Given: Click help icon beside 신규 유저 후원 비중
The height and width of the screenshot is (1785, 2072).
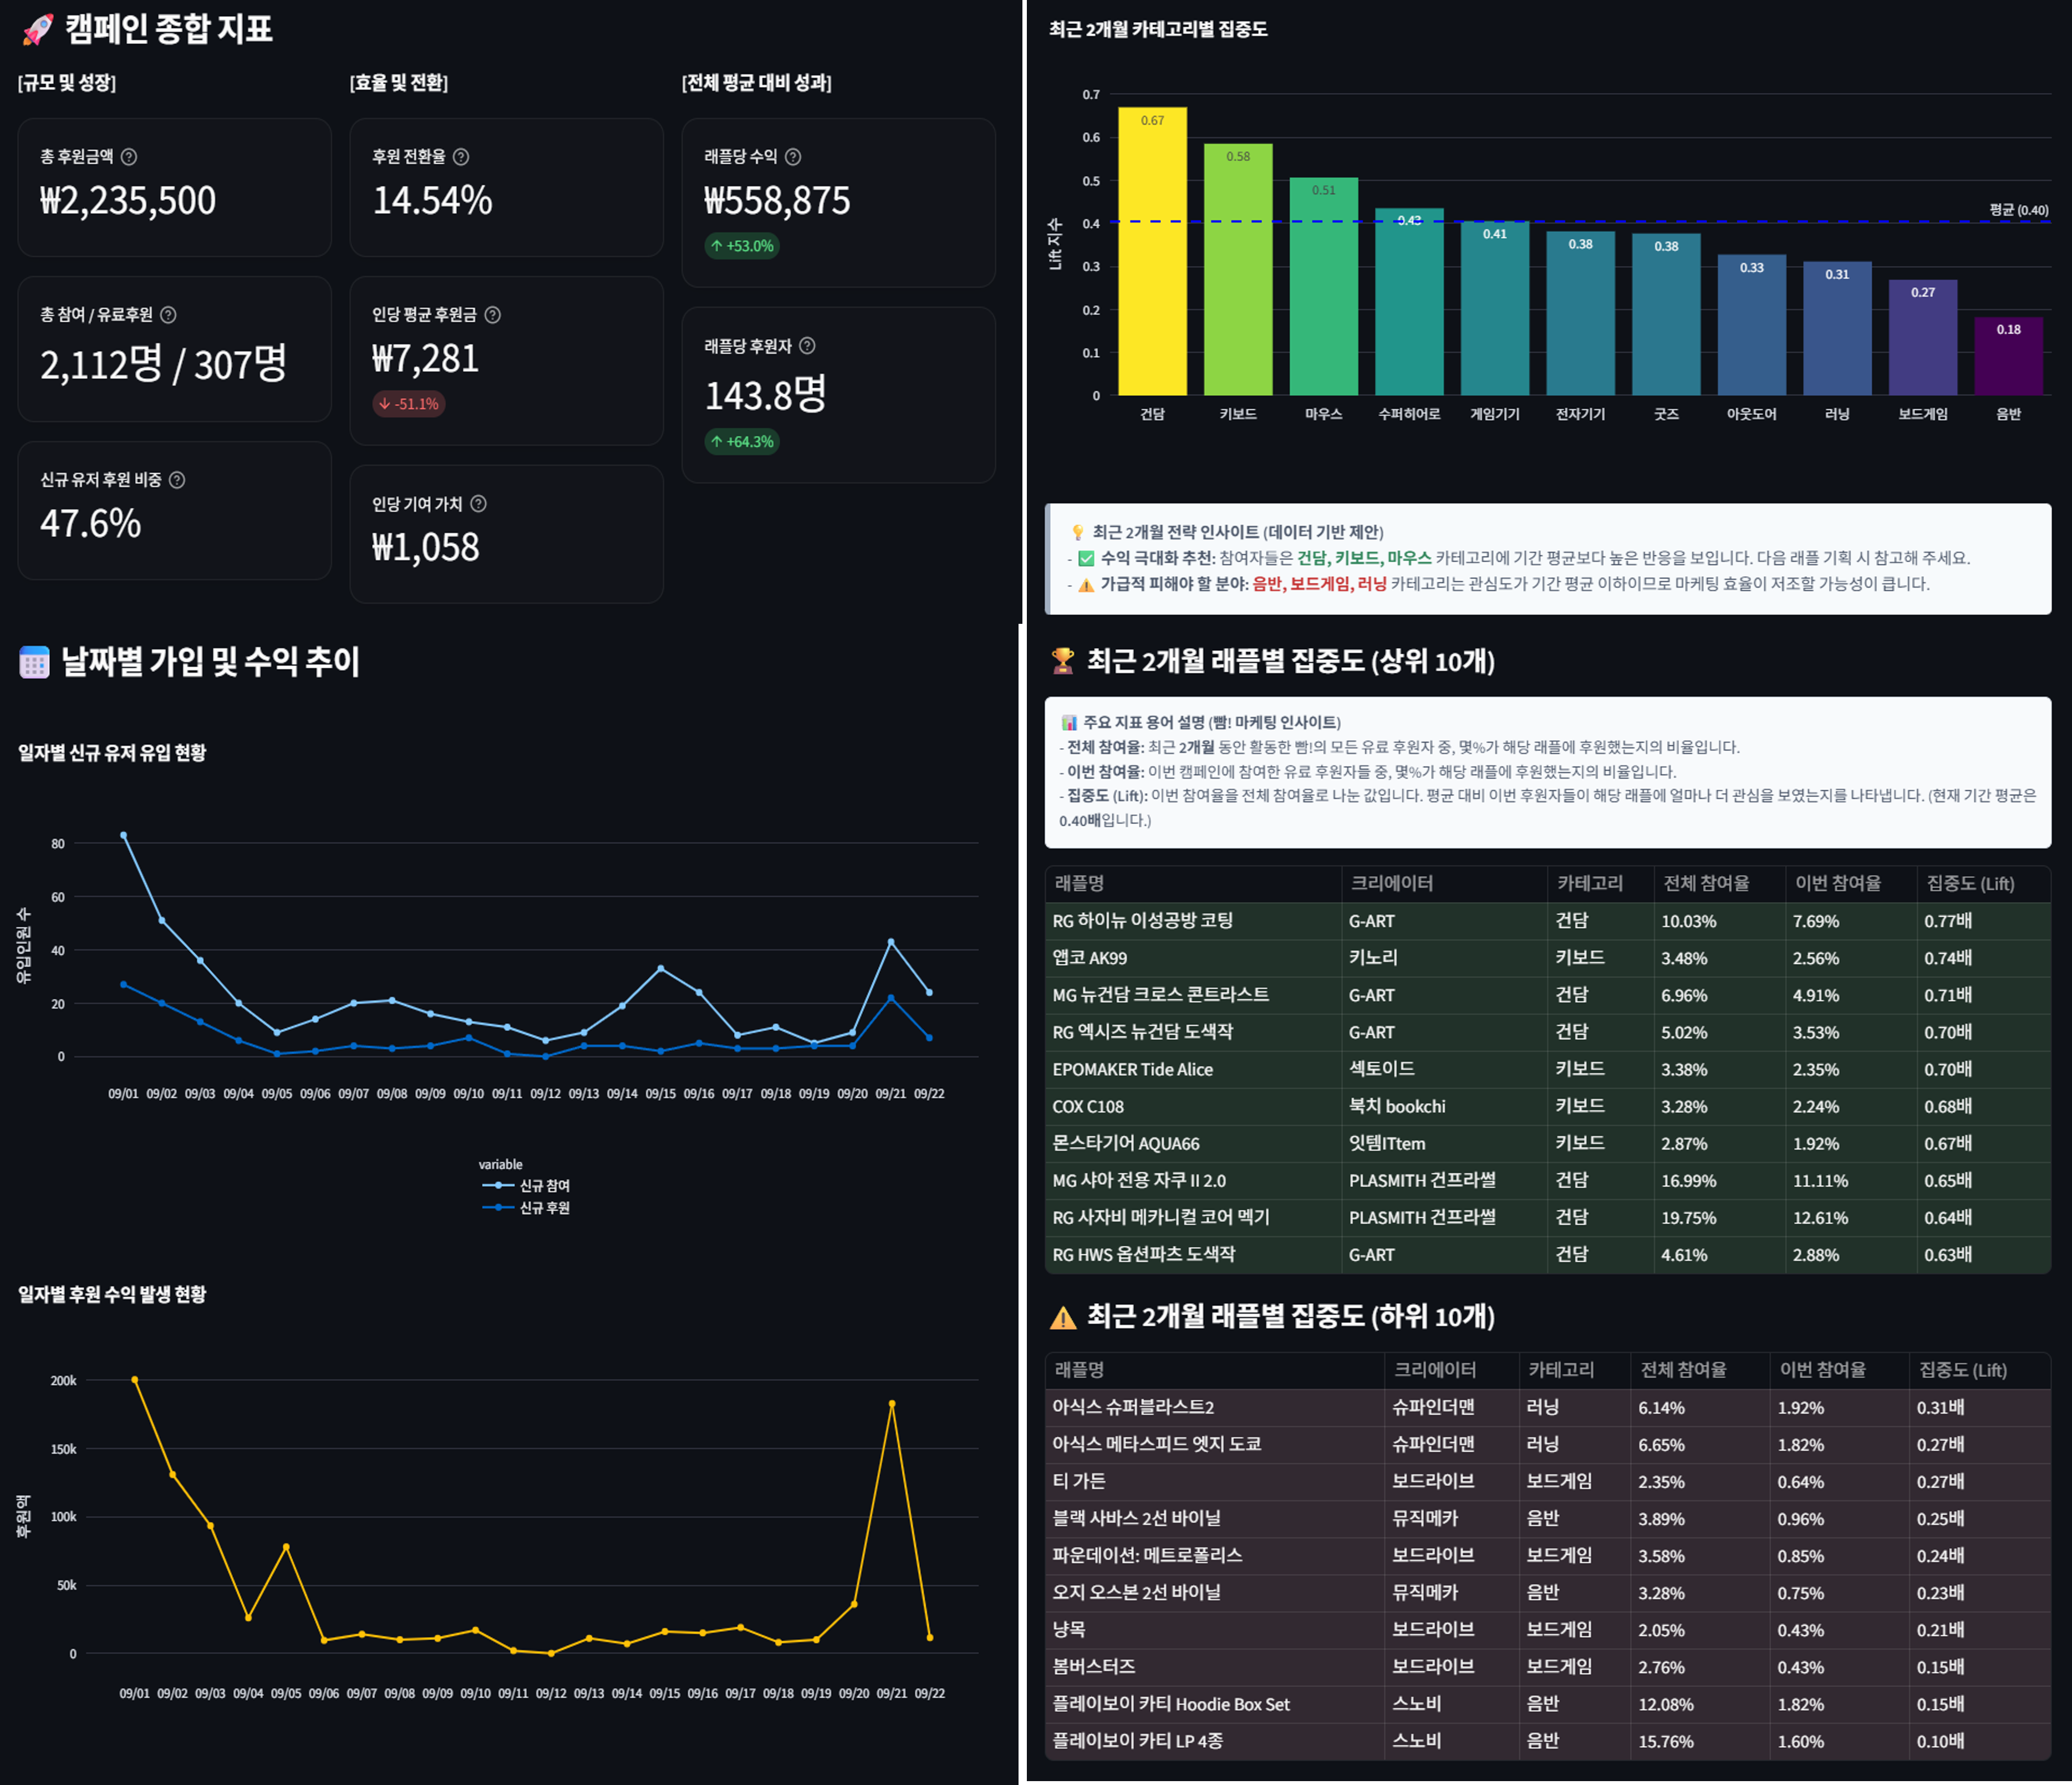Looking at the screenshot, I should click(x=177, y=480).
